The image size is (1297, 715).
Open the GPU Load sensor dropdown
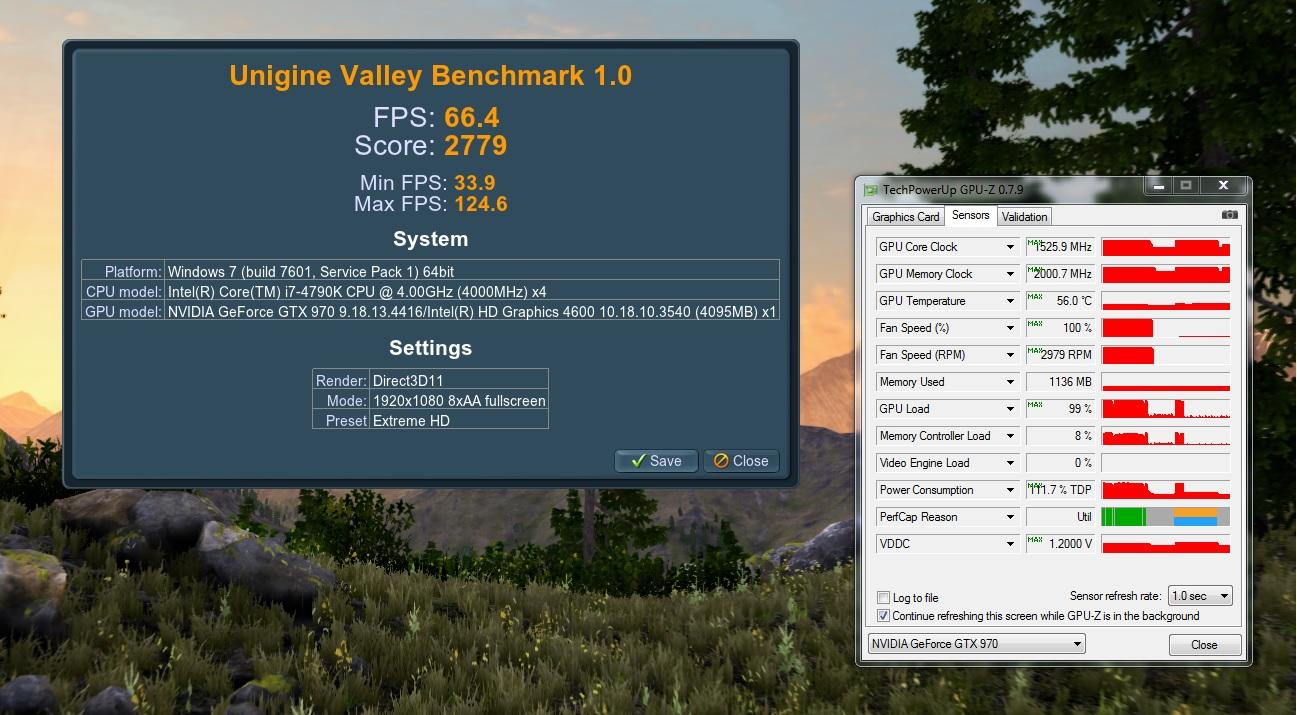click(x=1010, y=409)
